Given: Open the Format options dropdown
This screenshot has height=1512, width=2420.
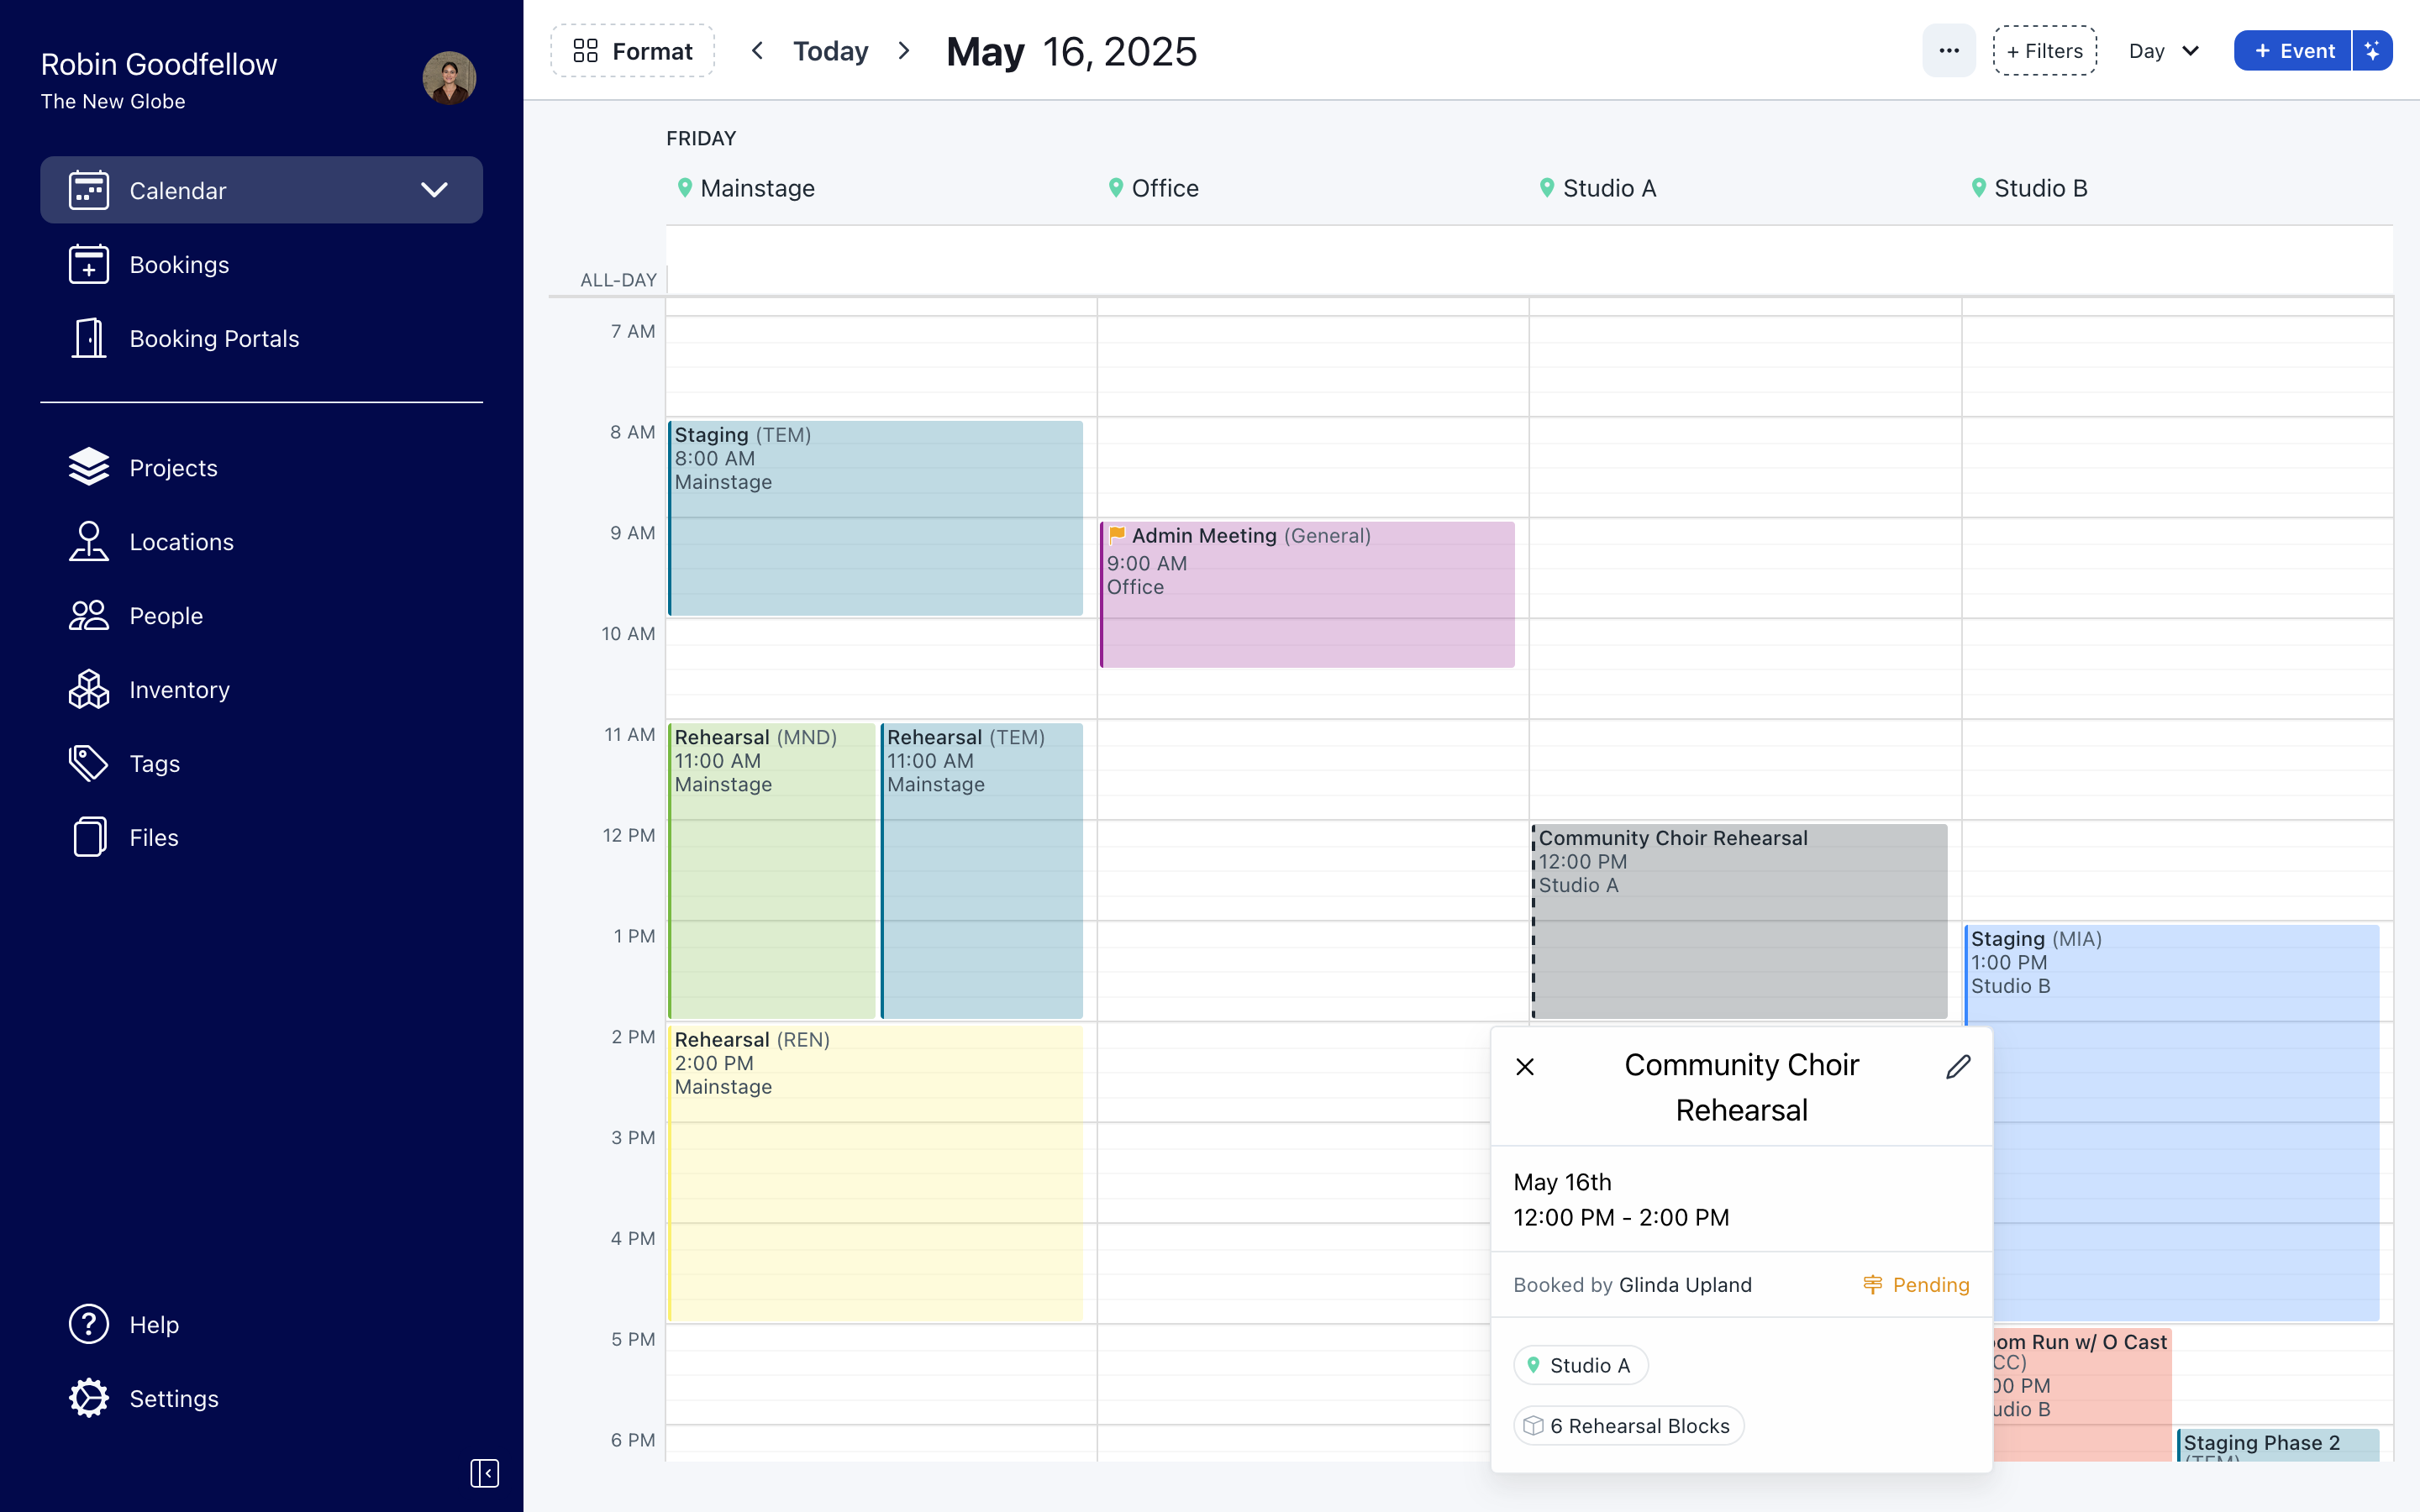Looking at the screenshot, I should pyautogui.click(x=632, y=51).
